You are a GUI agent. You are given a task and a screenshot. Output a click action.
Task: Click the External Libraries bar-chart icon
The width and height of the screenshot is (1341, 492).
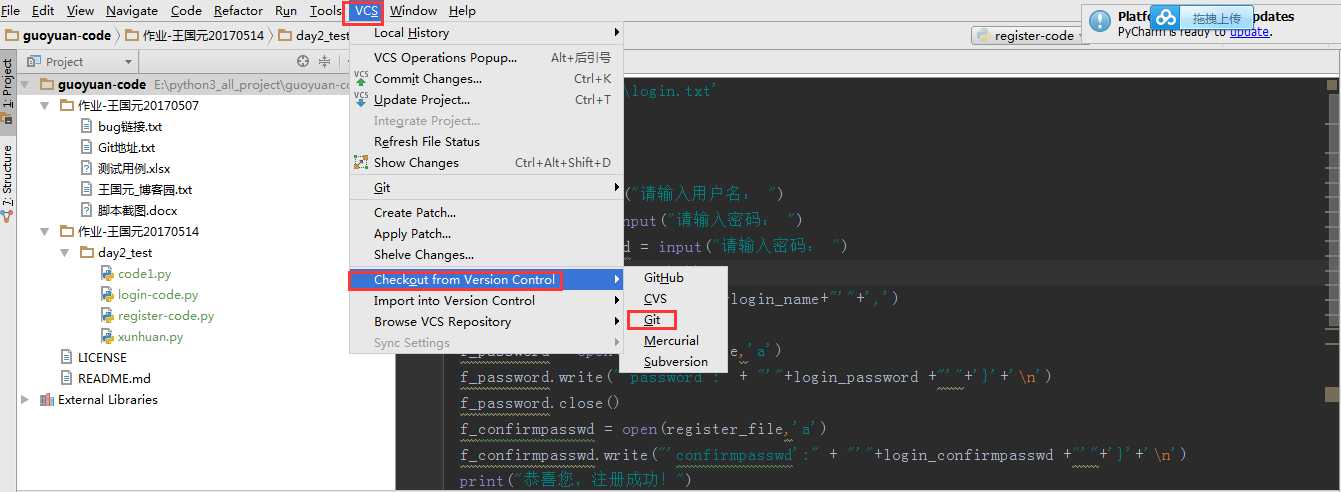47,399
